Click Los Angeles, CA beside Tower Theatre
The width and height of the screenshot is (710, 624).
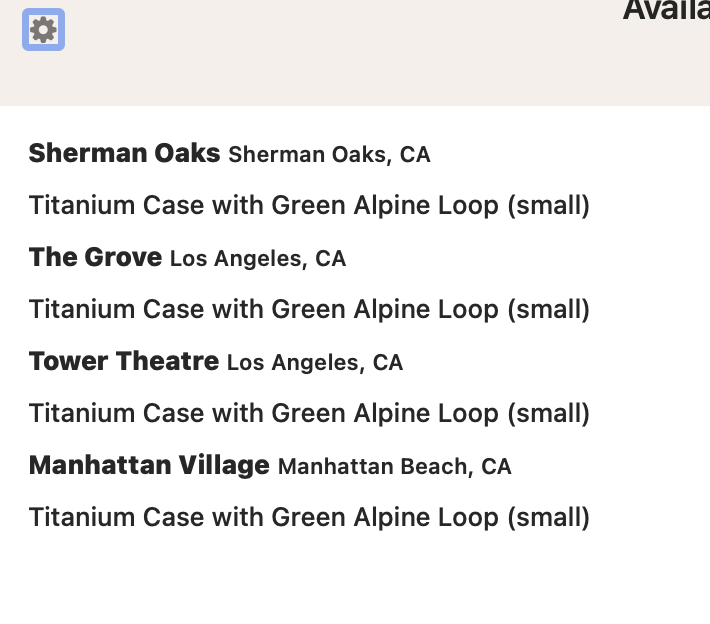315,363
